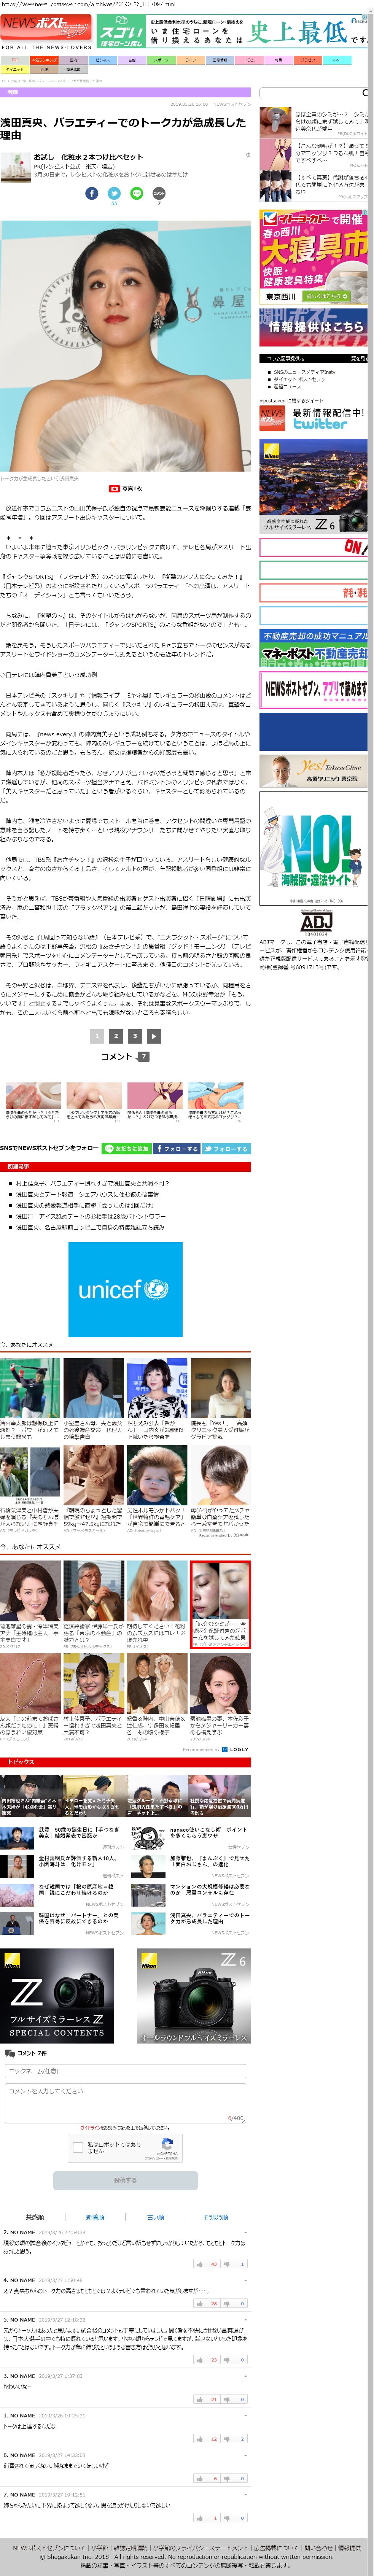The image size is (374, 2576).
Task: Open footer link お問い合わせ
Action: click(319, 2548)
